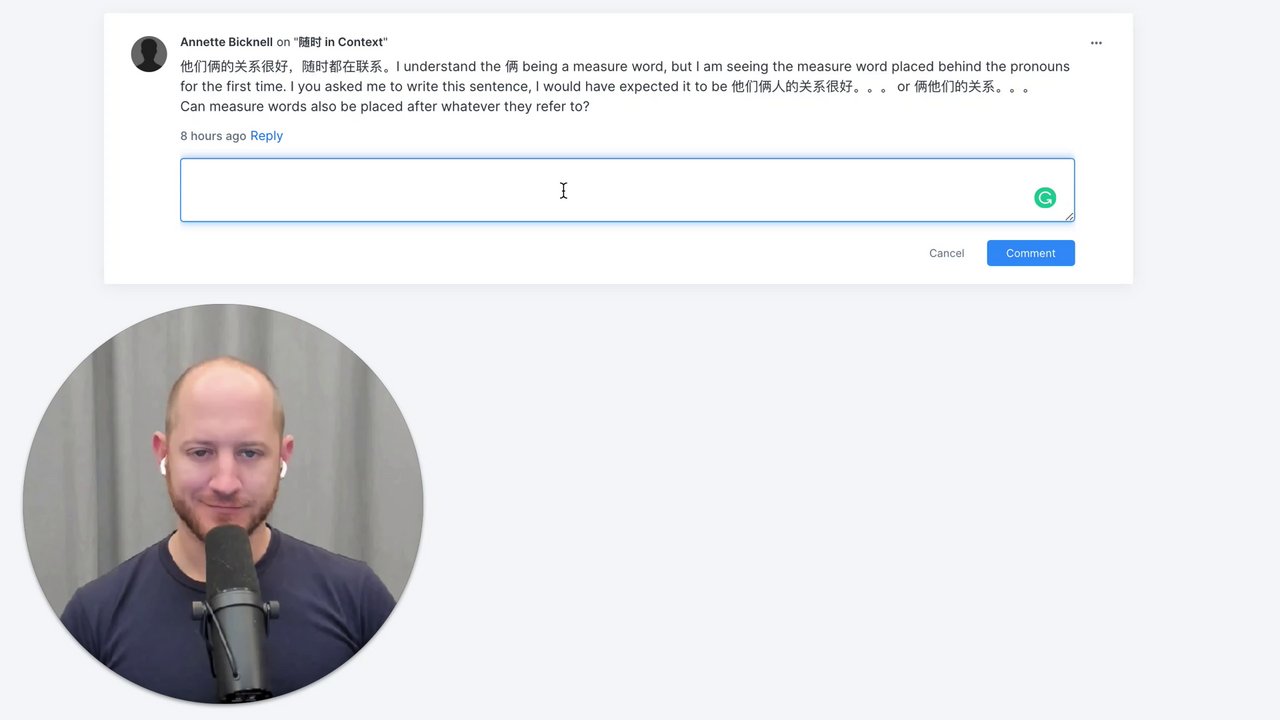Cancel the reply draft
Image resolution: width=1280 pixels, height=720 pixels.
(946, 253)
